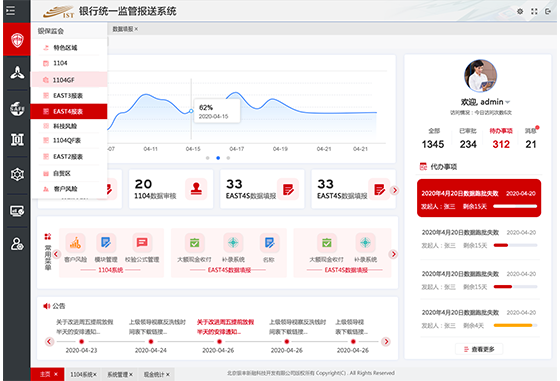Select EAST4报表 highlighted menu entry
The width and height of the screenshot is (560, 381).
69,111
